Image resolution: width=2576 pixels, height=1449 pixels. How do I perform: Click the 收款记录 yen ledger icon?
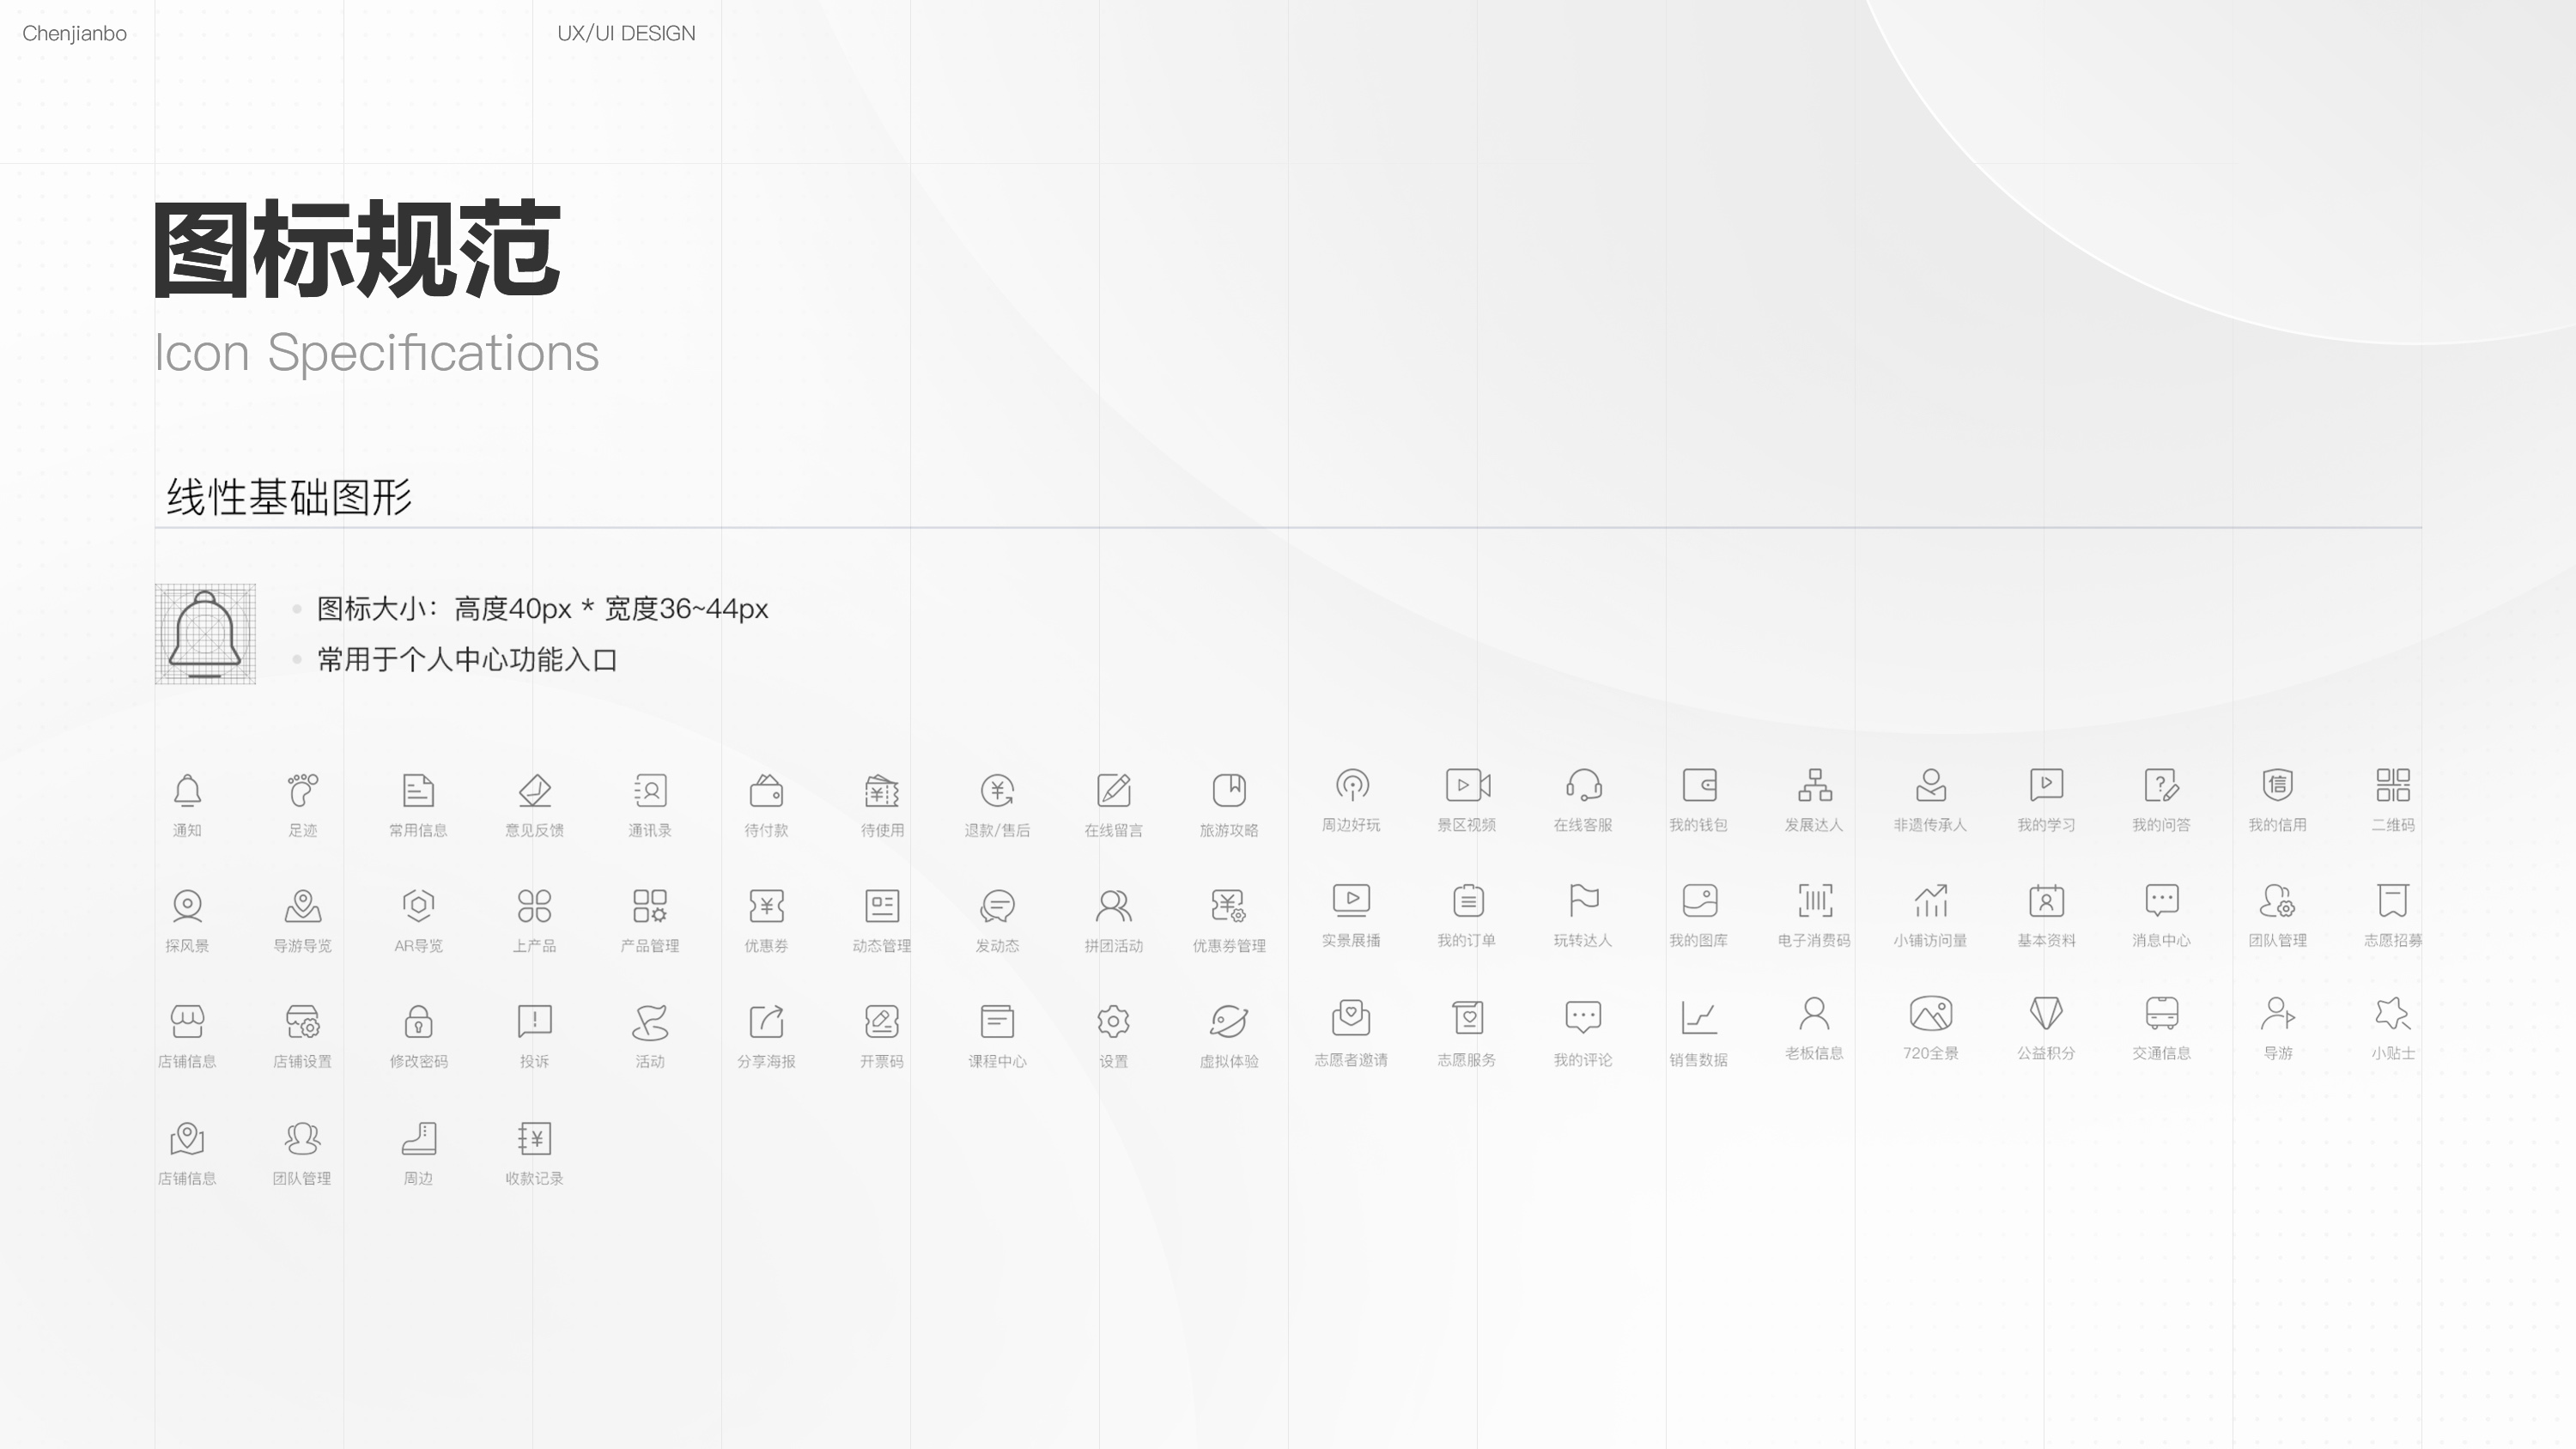(x=534, y=1138)
